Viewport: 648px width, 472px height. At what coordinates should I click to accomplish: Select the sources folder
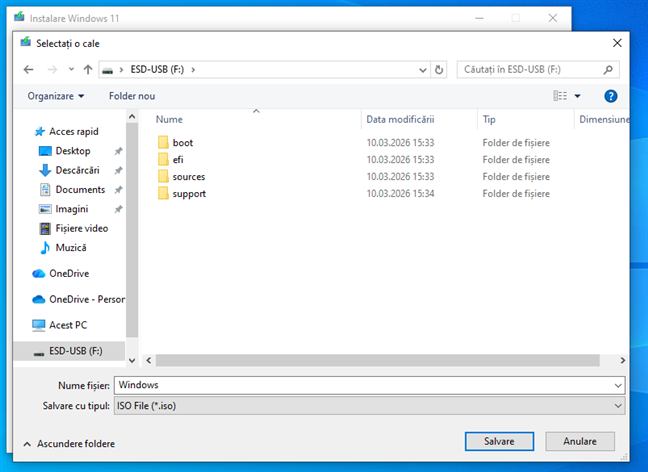(x=188, y=176)
